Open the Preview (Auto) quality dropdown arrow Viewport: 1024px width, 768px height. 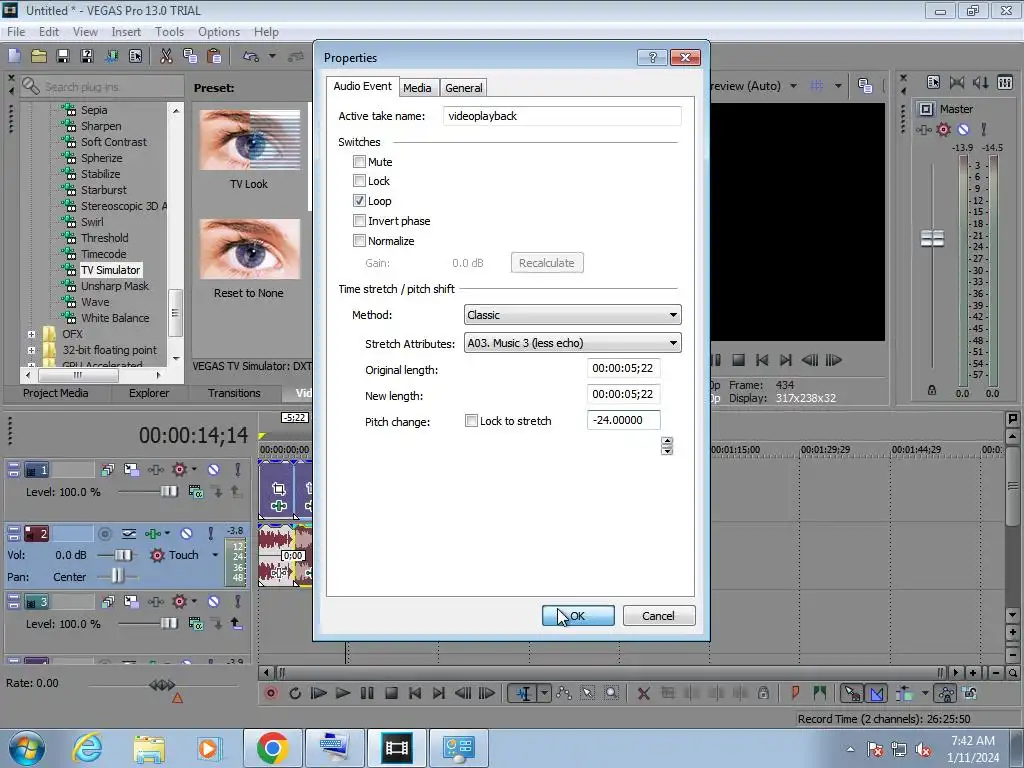click(793, 86)
